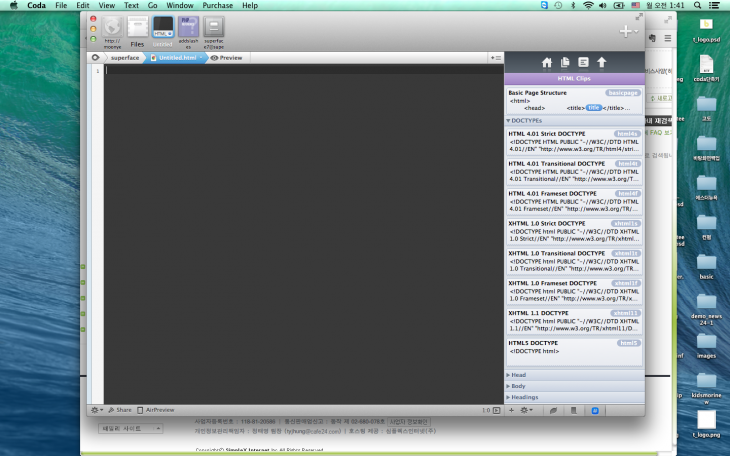The height and width of the screenshot is (456, 730).
Task: Click the plus icon to add new tab
Action: tap(627, 31)
